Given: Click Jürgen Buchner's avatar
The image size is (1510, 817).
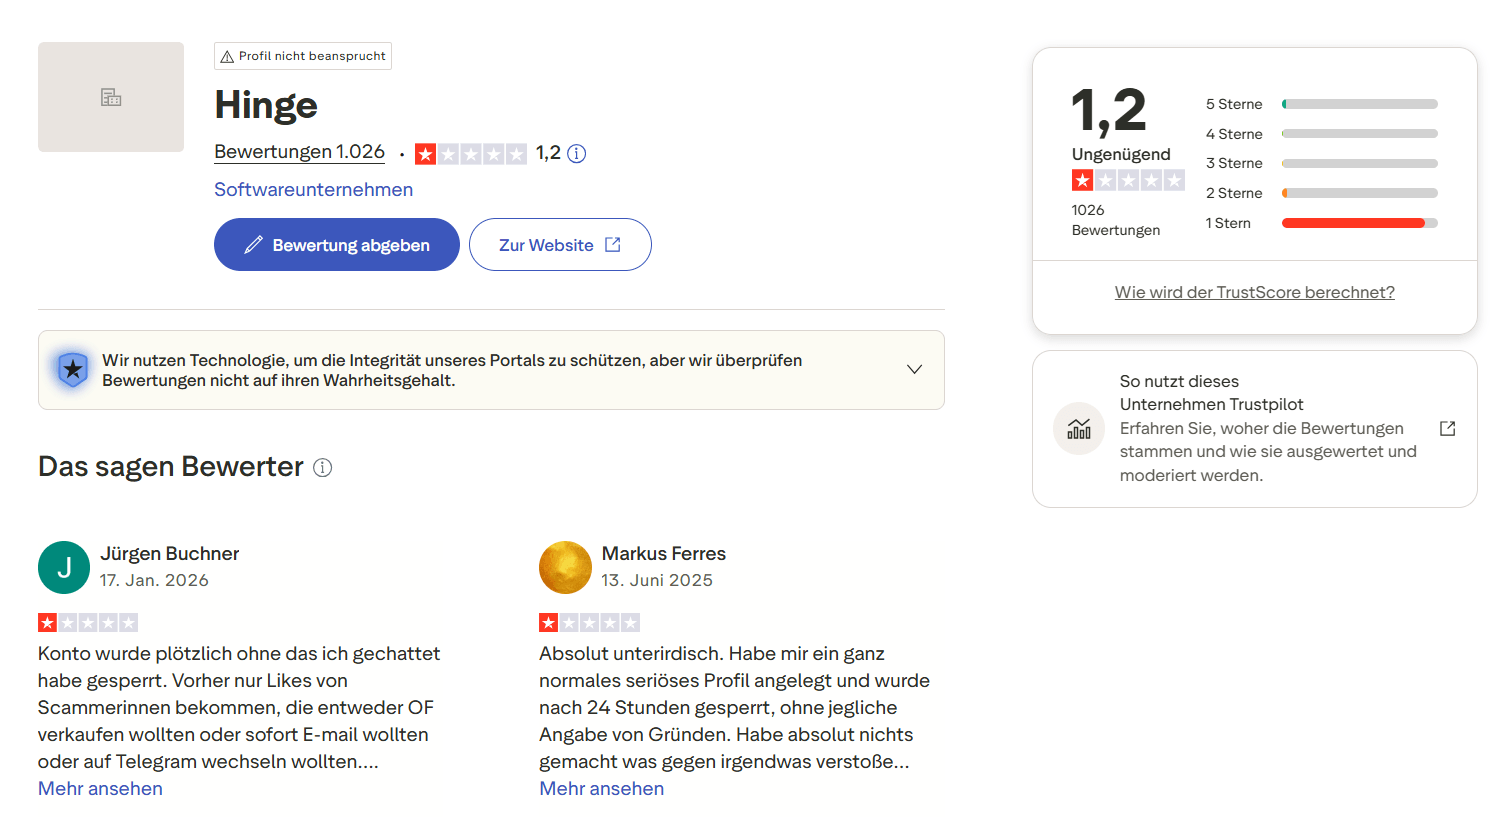Looking at the screenshot, I should point(64,567).
